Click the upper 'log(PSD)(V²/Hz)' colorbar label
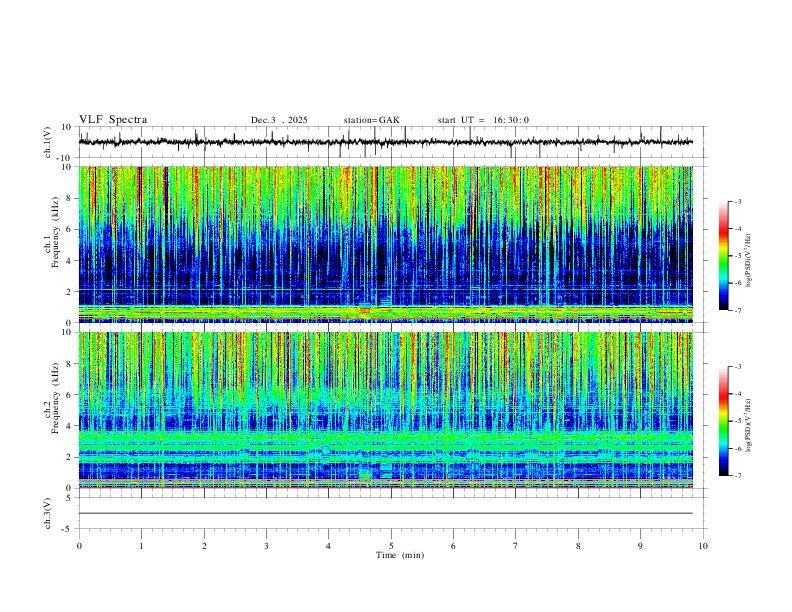The height and width of the screenshot is (612, 792). click(x=749, y=261)
